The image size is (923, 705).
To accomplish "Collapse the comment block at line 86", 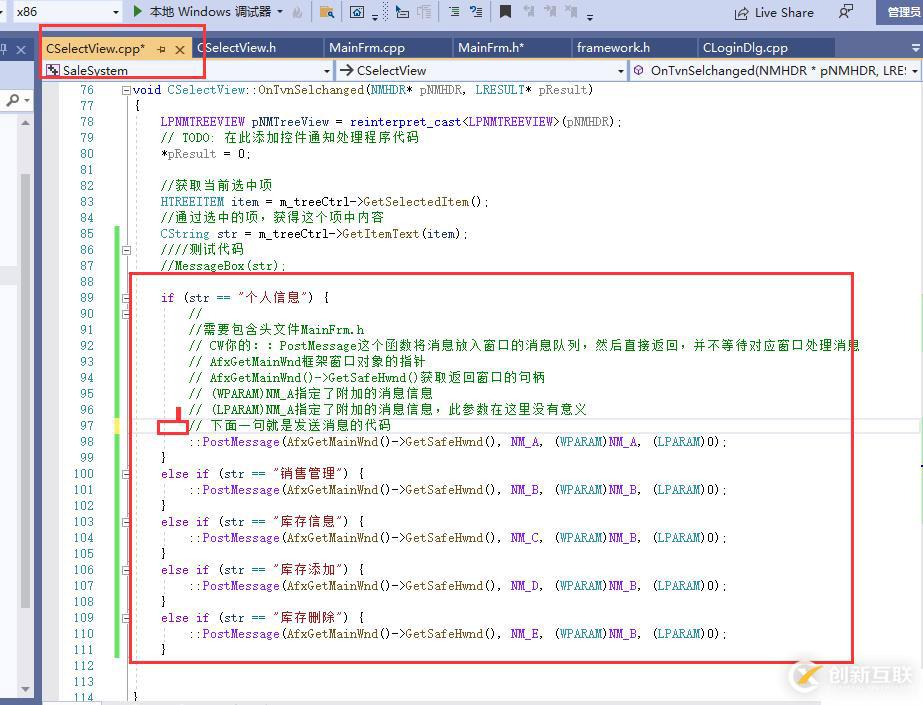I will [x=126, y=250].
